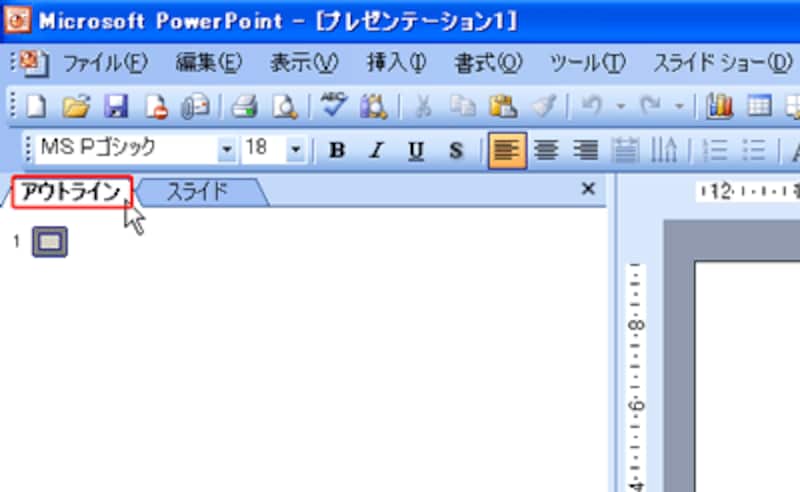Open the ツール(T) menu
Image resolution: width=800 pixels, height=492 pixels.
coord(587,63)
